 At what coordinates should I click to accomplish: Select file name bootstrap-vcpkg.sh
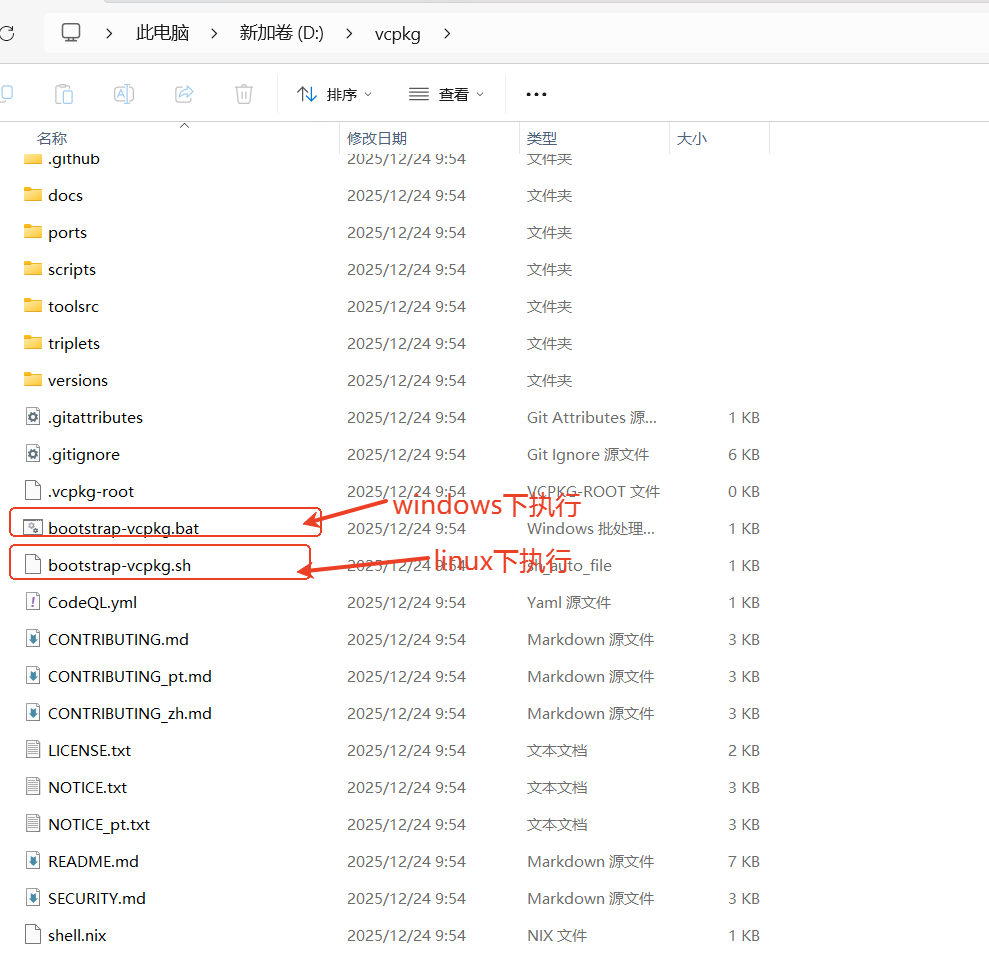point(120,566)
